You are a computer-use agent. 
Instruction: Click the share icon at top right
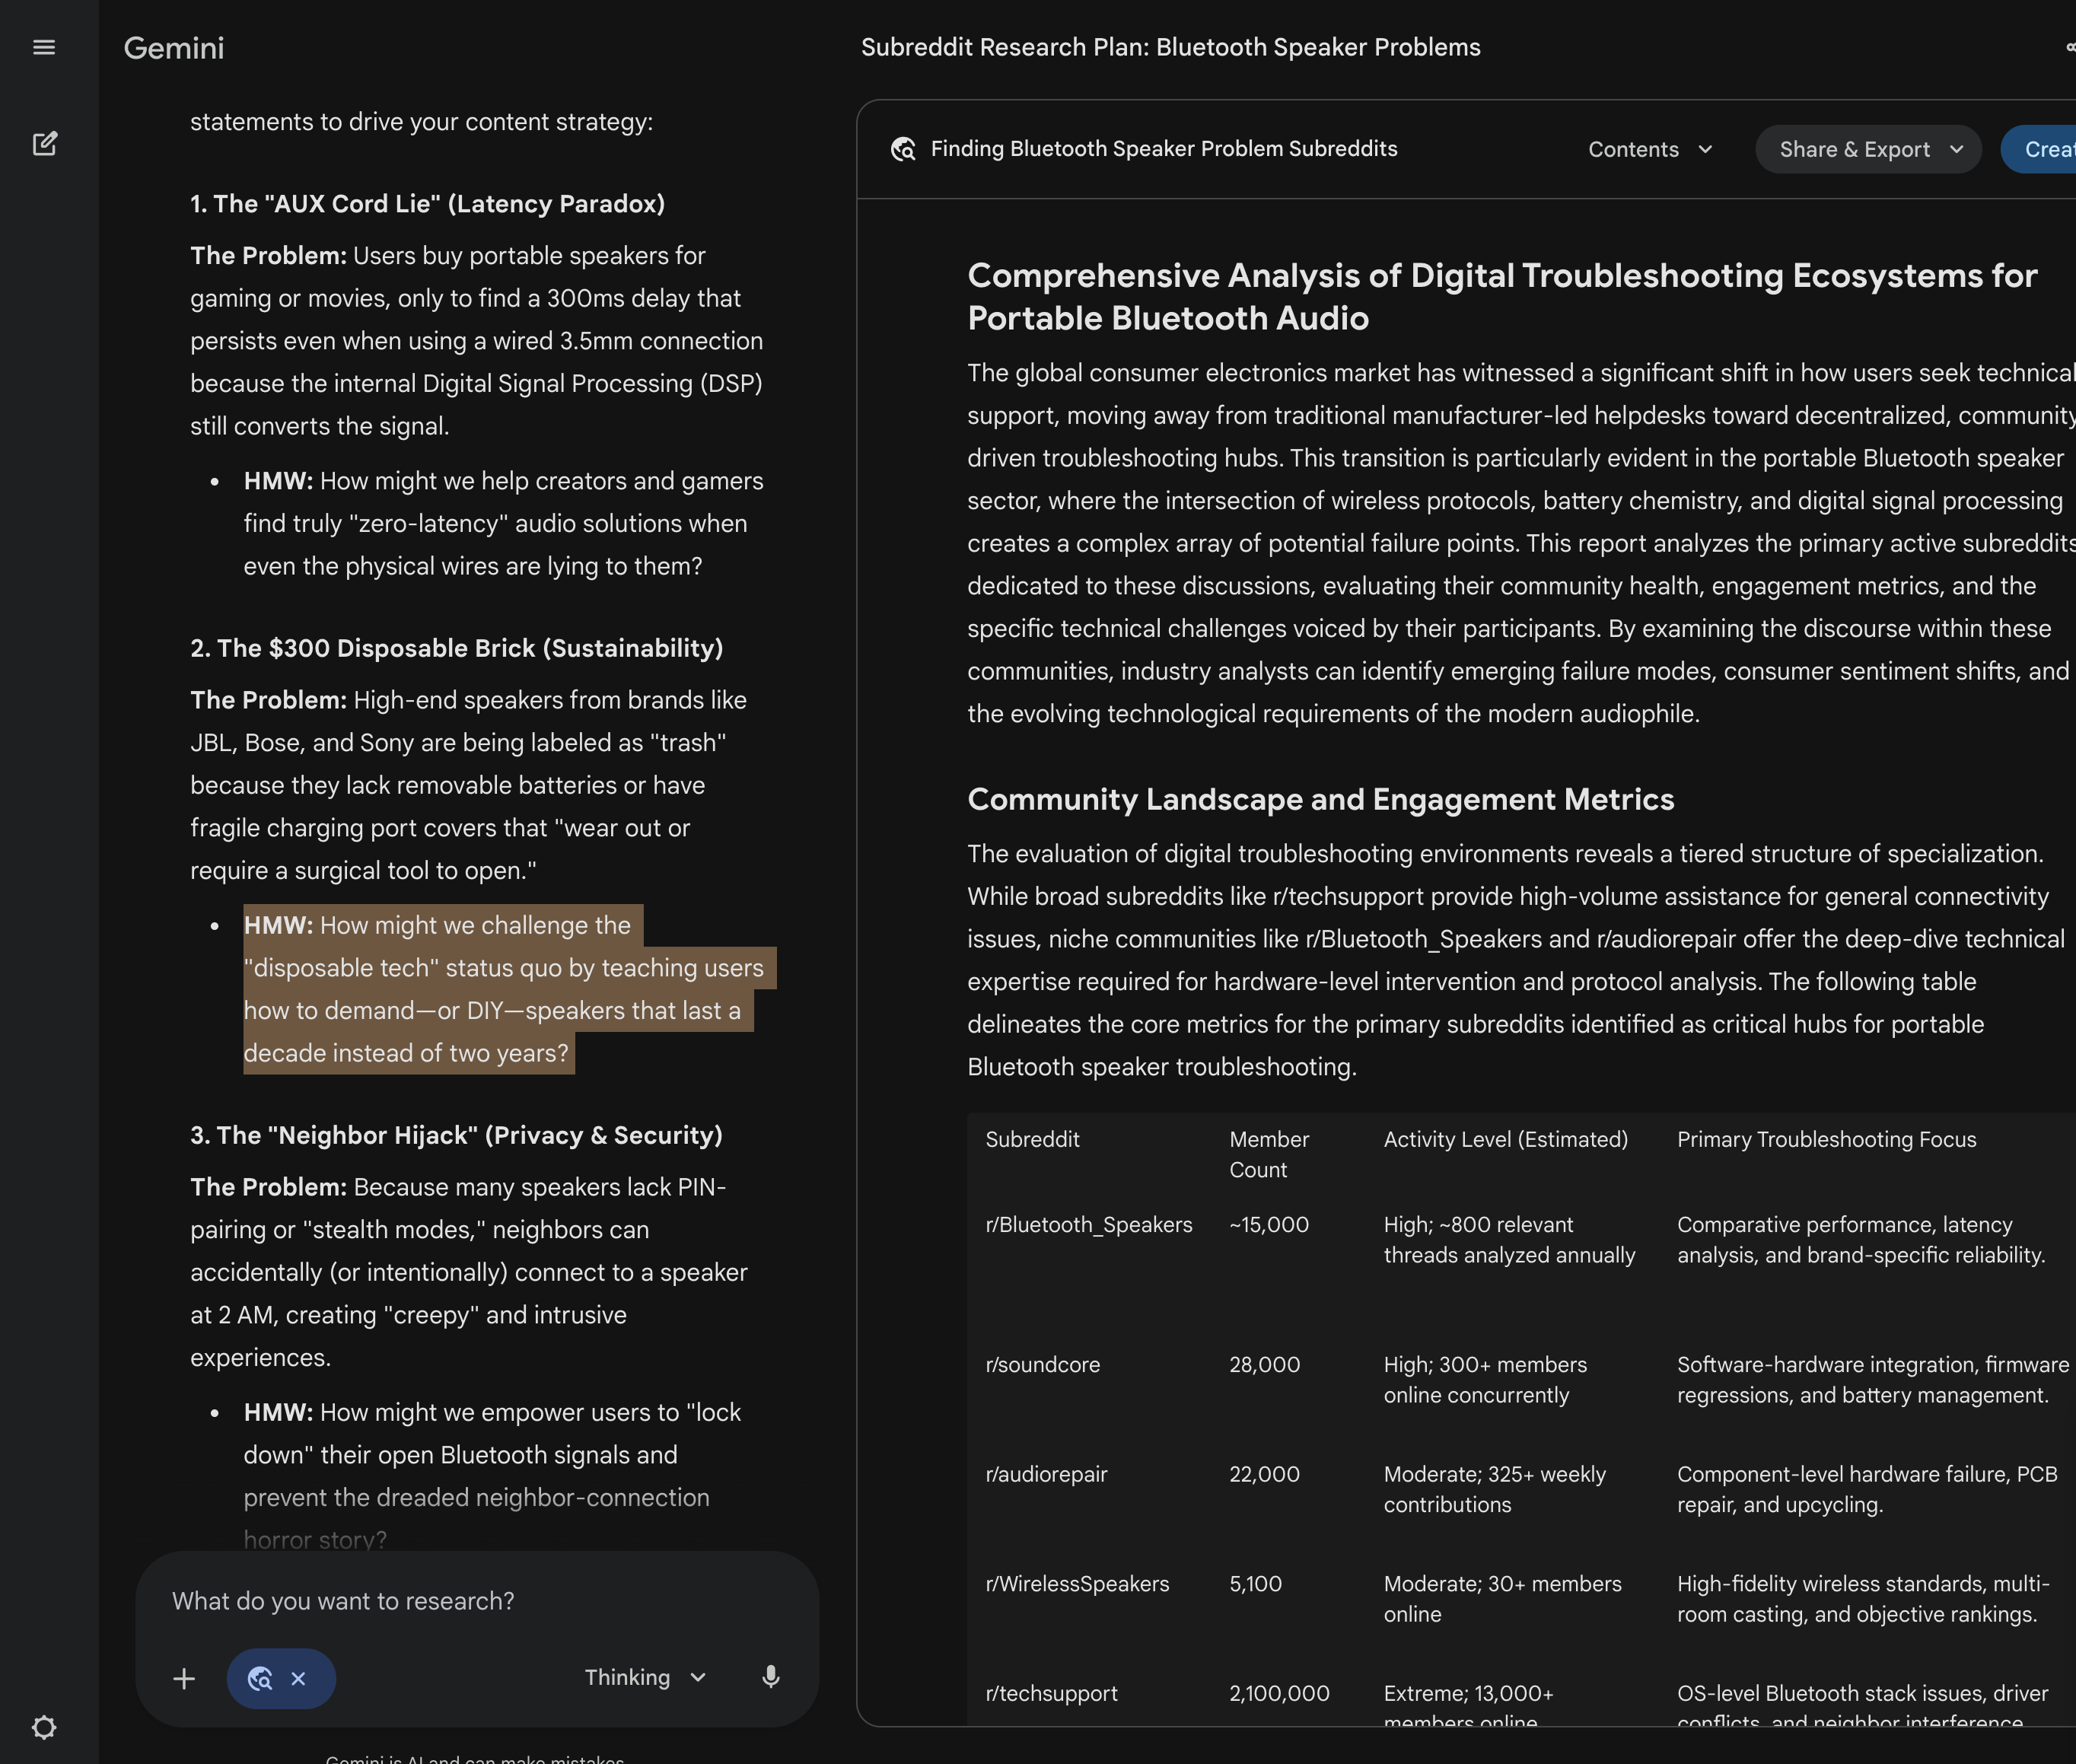coord(2069,47)
